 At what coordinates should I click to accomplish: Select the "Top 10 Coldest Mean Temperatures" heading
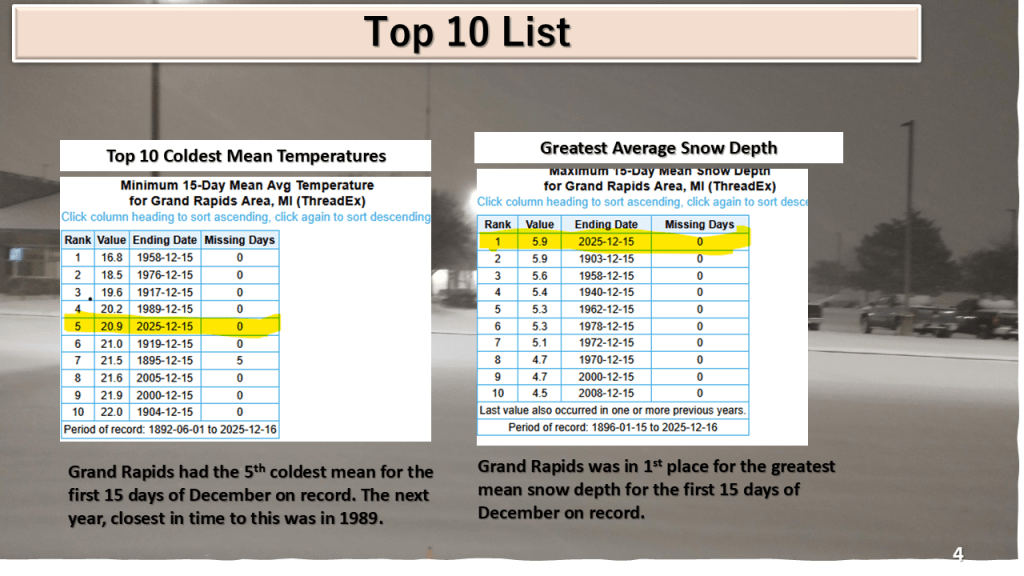(246, 156)
